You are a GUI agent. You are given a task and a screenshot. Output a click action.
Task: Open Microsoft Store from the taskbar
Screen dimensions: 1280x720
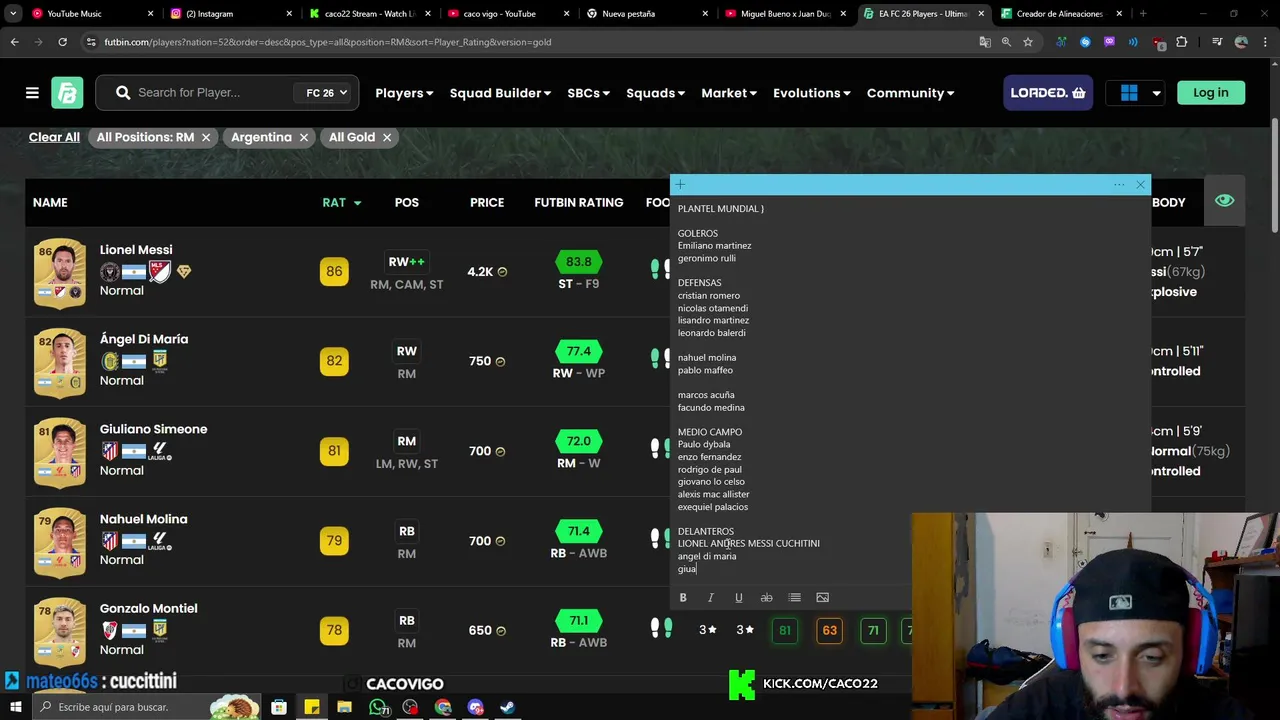point(279,707)
